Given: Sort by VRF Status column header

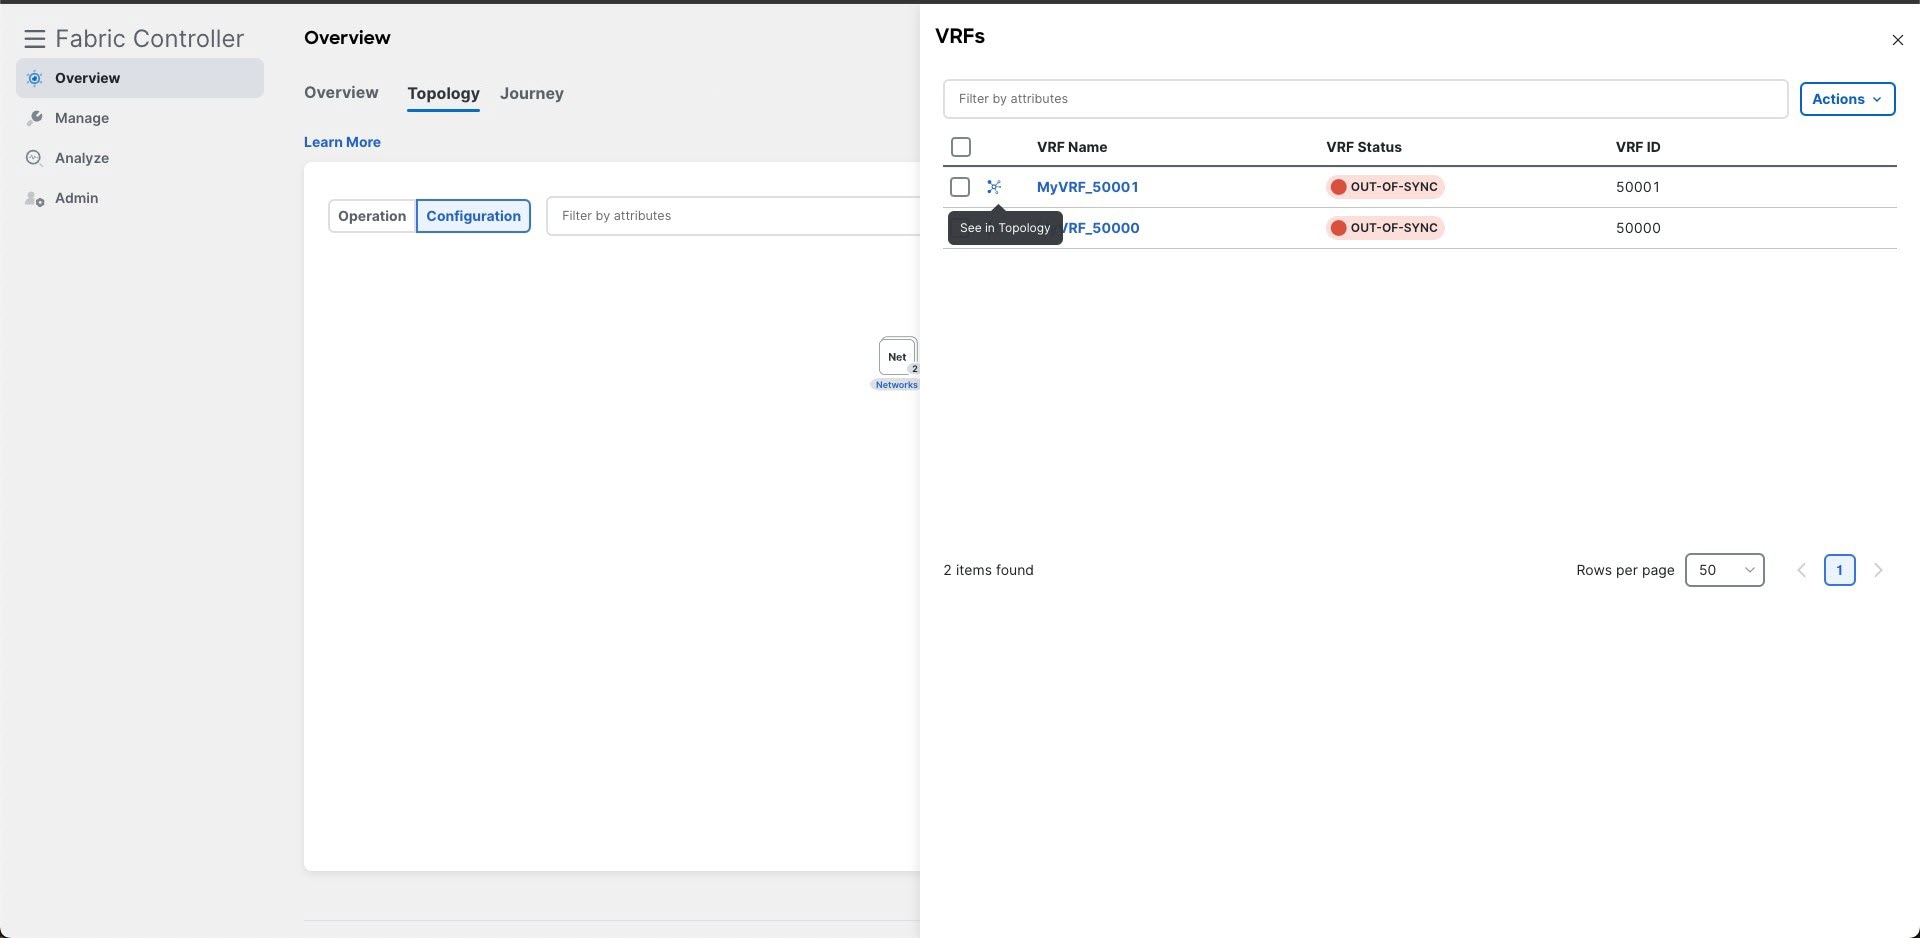Looking at the screenshot, I should click(x=1364, y=147).
